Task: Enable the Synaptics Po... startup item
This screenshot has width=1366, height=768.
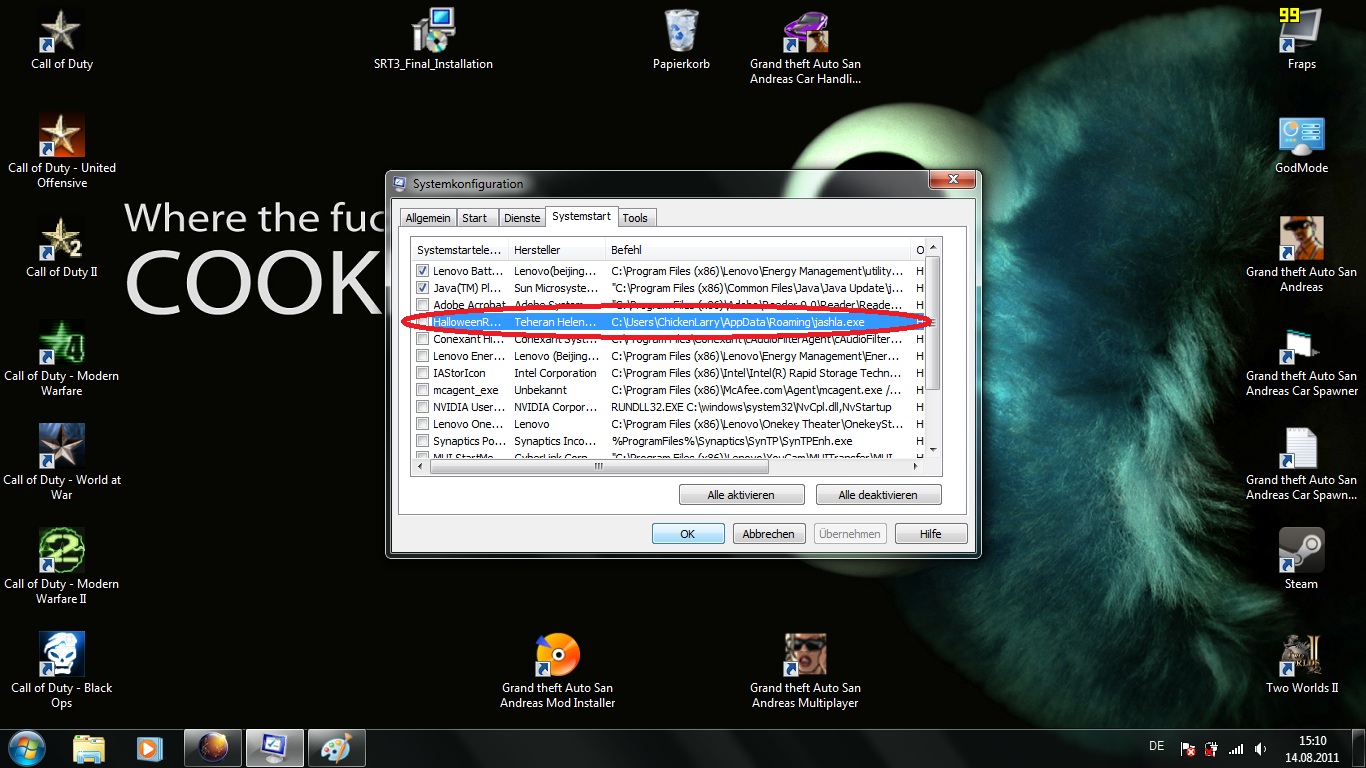Action: click(423, 441)
